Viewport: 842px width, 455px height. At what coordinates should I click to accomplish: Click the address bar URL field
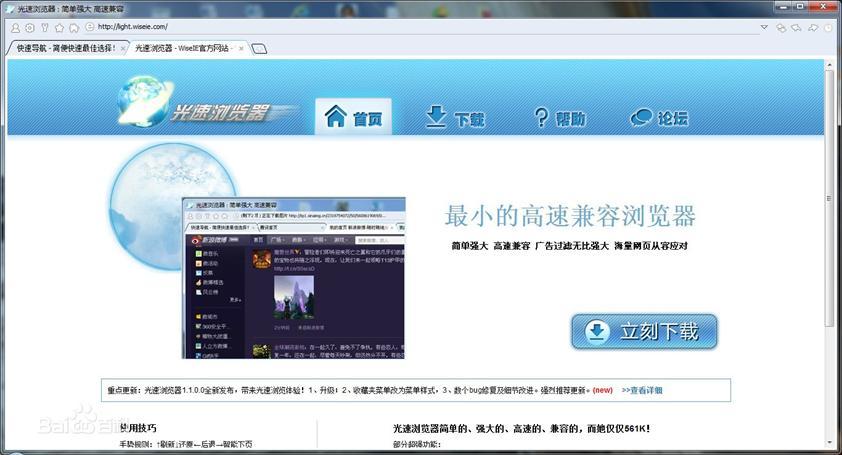coord(427,26)
